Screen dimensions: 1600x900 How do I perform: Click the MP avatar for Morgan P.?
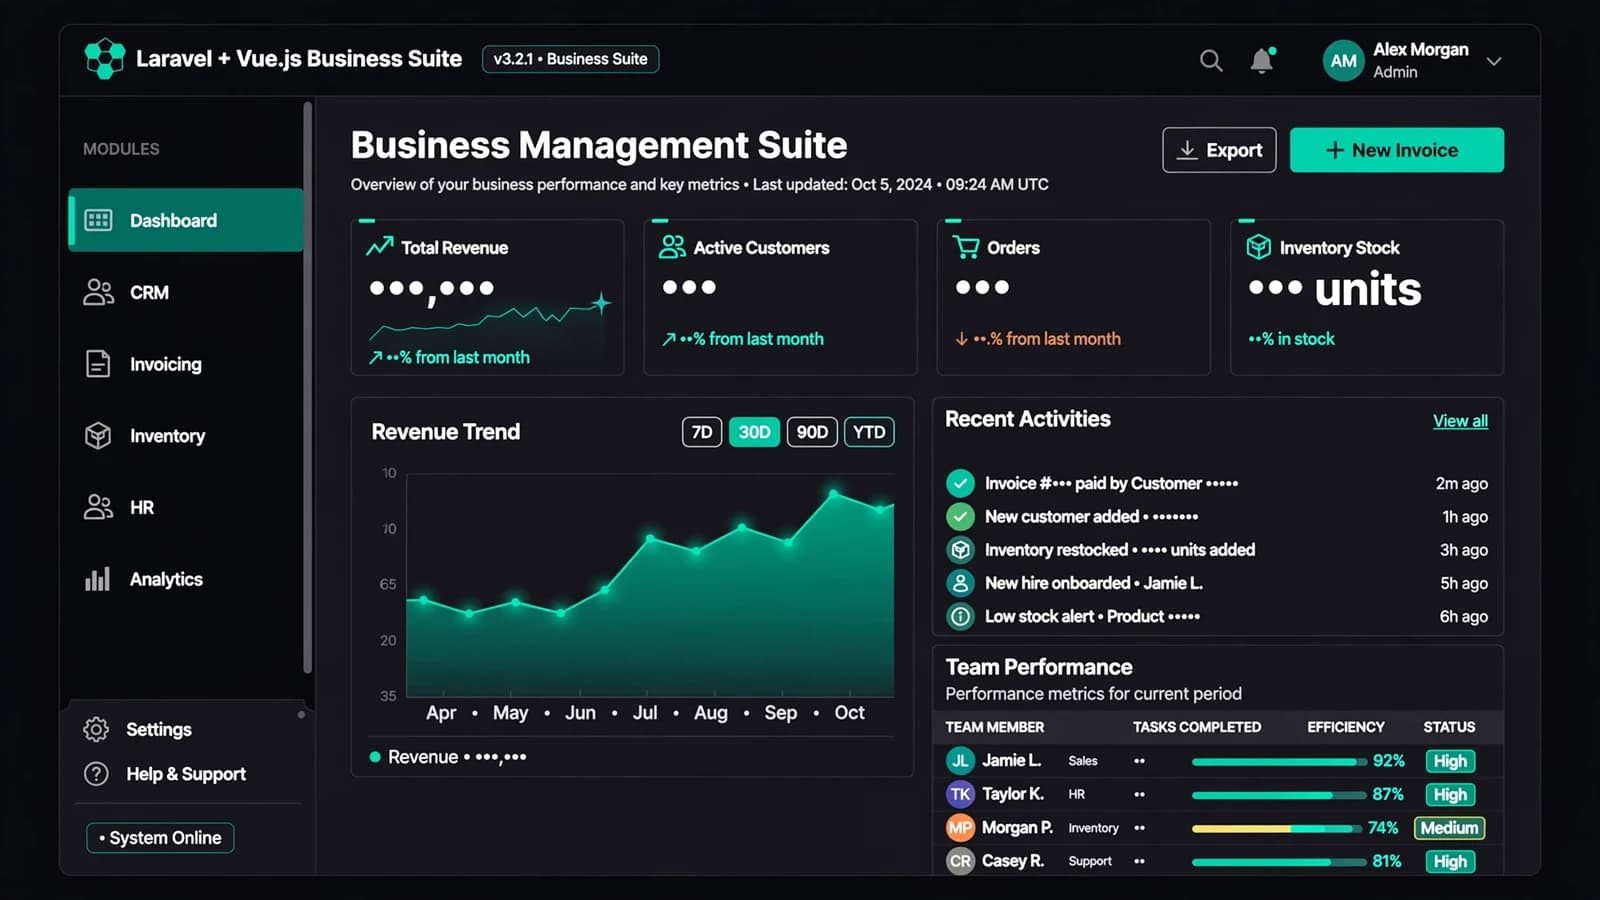point(960,828)
